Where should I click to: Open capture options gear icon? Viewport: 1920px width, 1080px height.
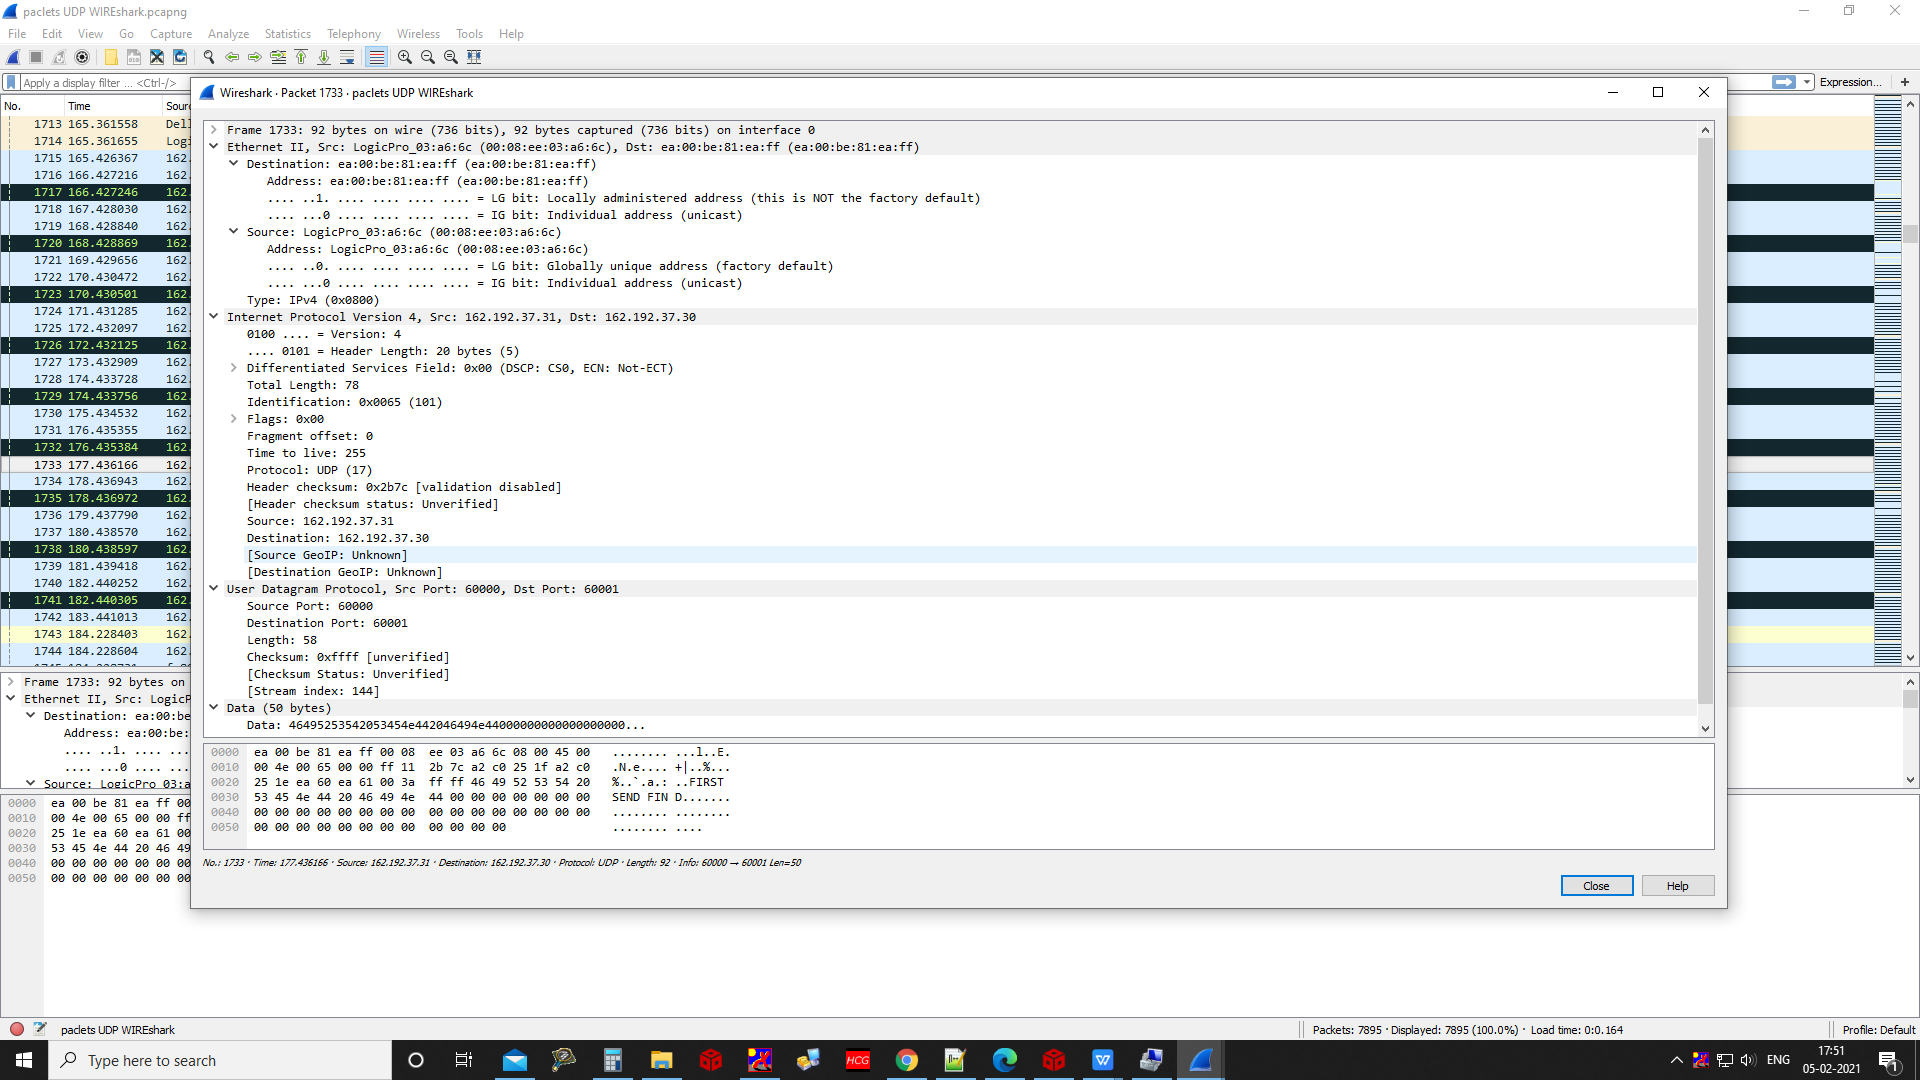(83, 57)
